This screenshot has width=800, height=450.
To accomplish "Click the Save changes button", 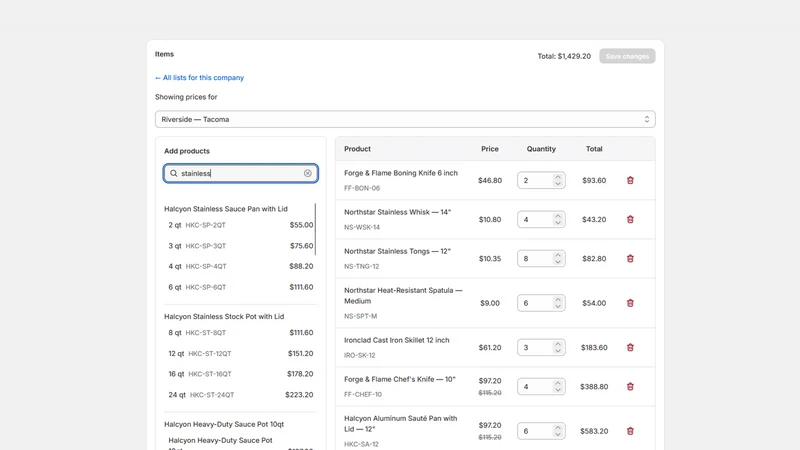I will point(627,56).
